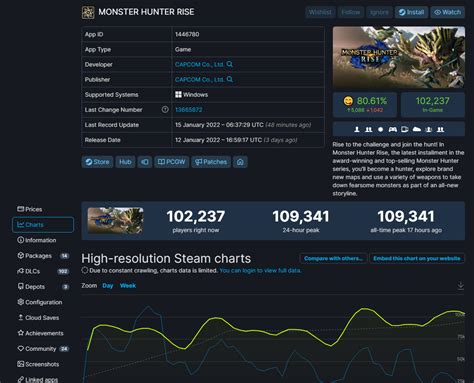Click the info icon beside Last Change Number

click(165, 109)
